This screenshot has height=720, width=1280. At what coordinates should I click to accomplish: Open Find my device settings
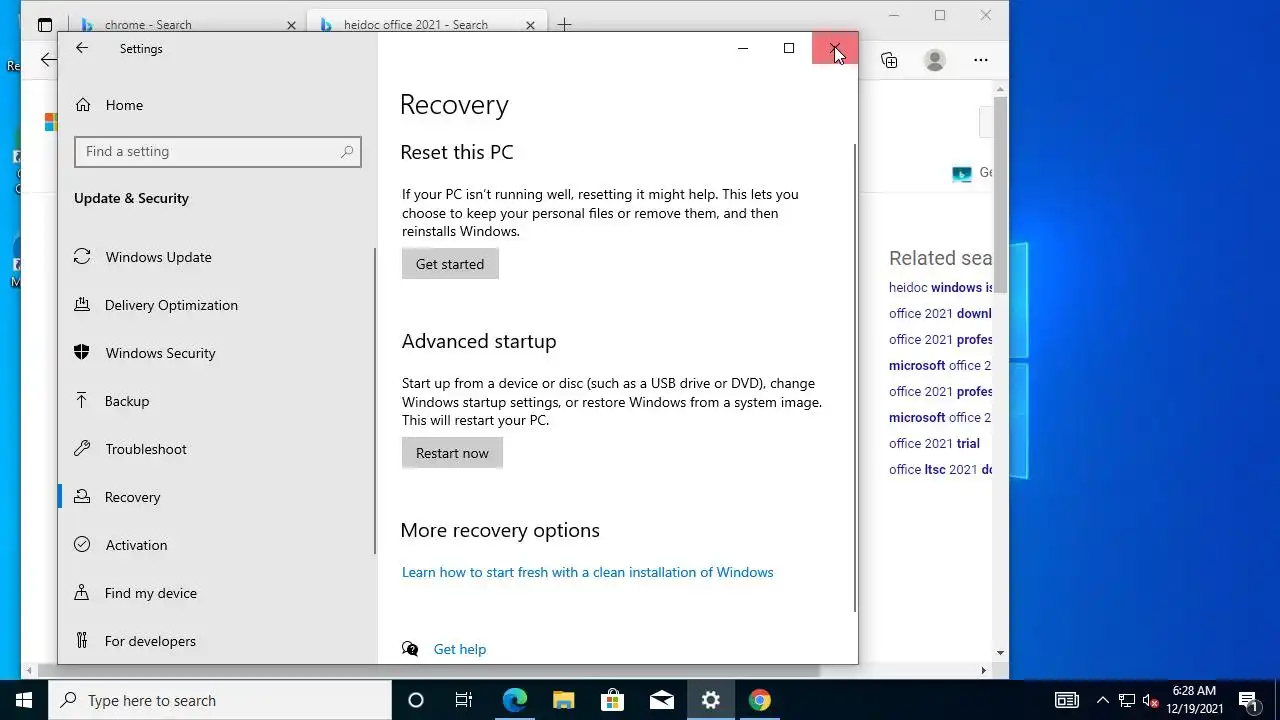151,593
